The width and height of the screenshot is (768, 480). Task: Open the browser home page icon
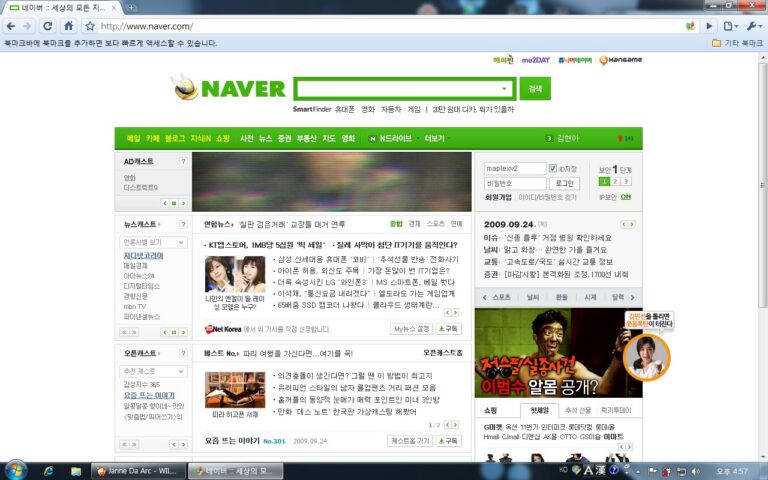pos(69,26)
